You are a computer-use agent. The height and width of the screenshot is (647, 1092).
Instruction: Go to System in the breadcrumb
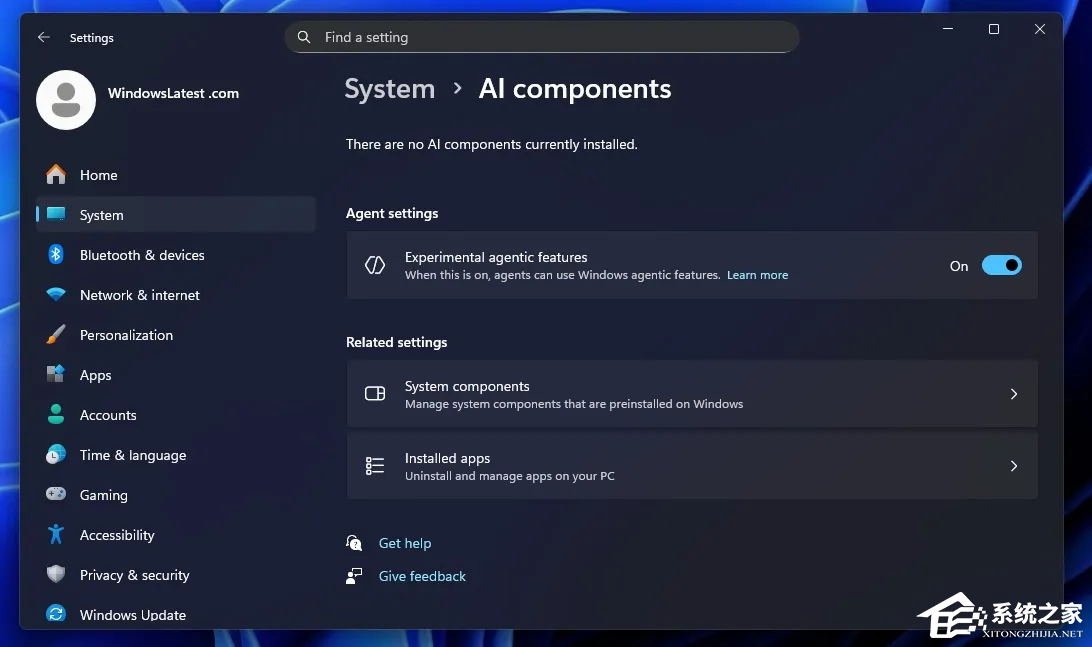click(x=389, y=89)
